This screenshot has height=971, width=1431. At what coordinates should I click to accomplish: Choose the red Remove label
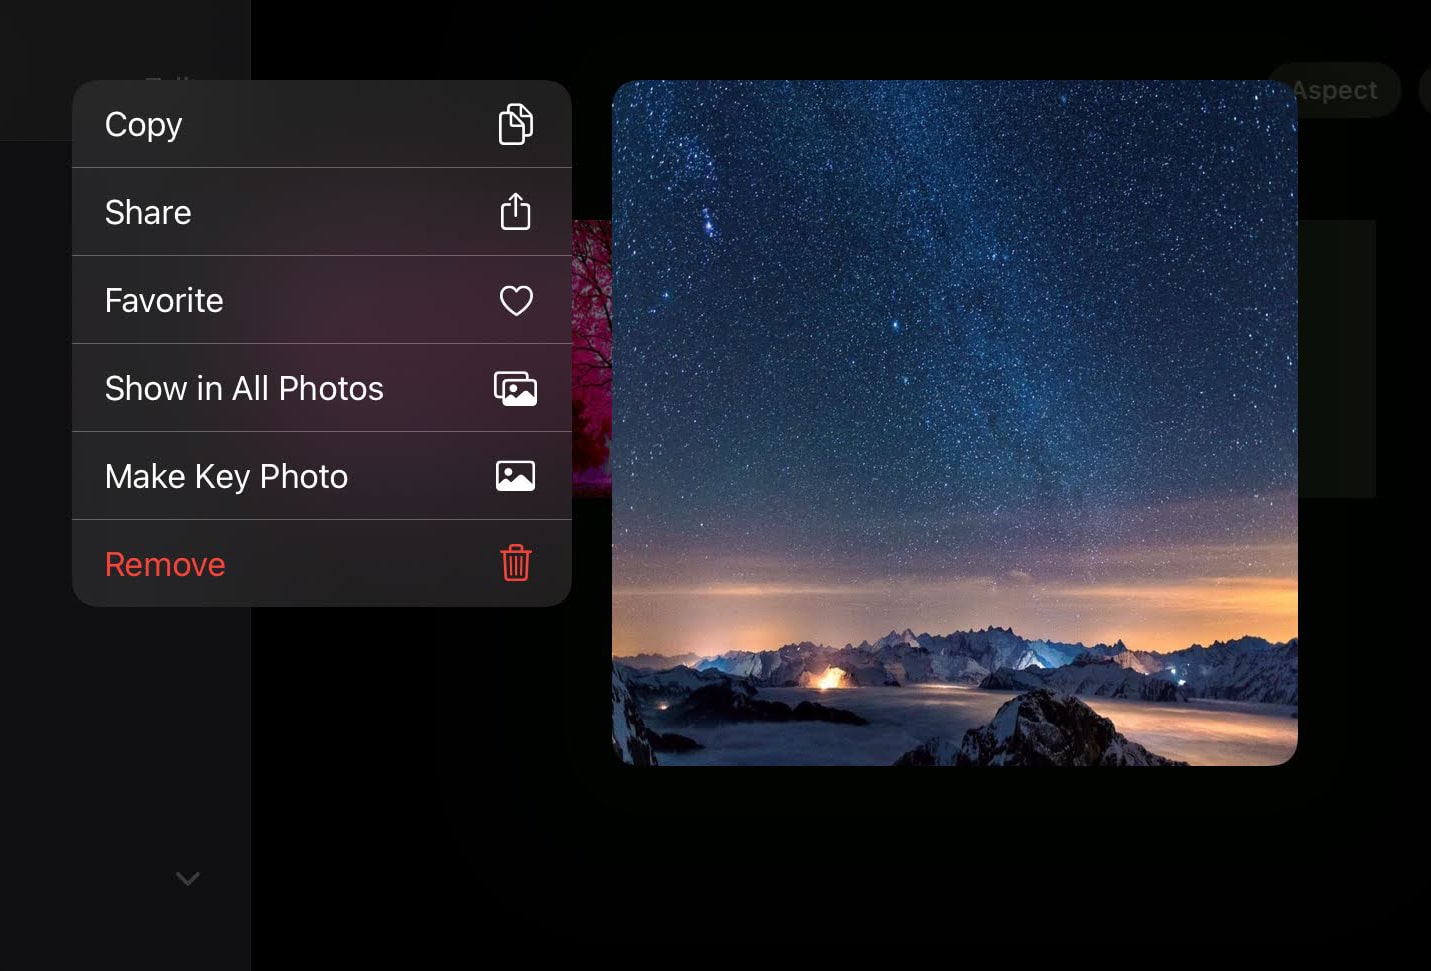click(x=165, y=564)
